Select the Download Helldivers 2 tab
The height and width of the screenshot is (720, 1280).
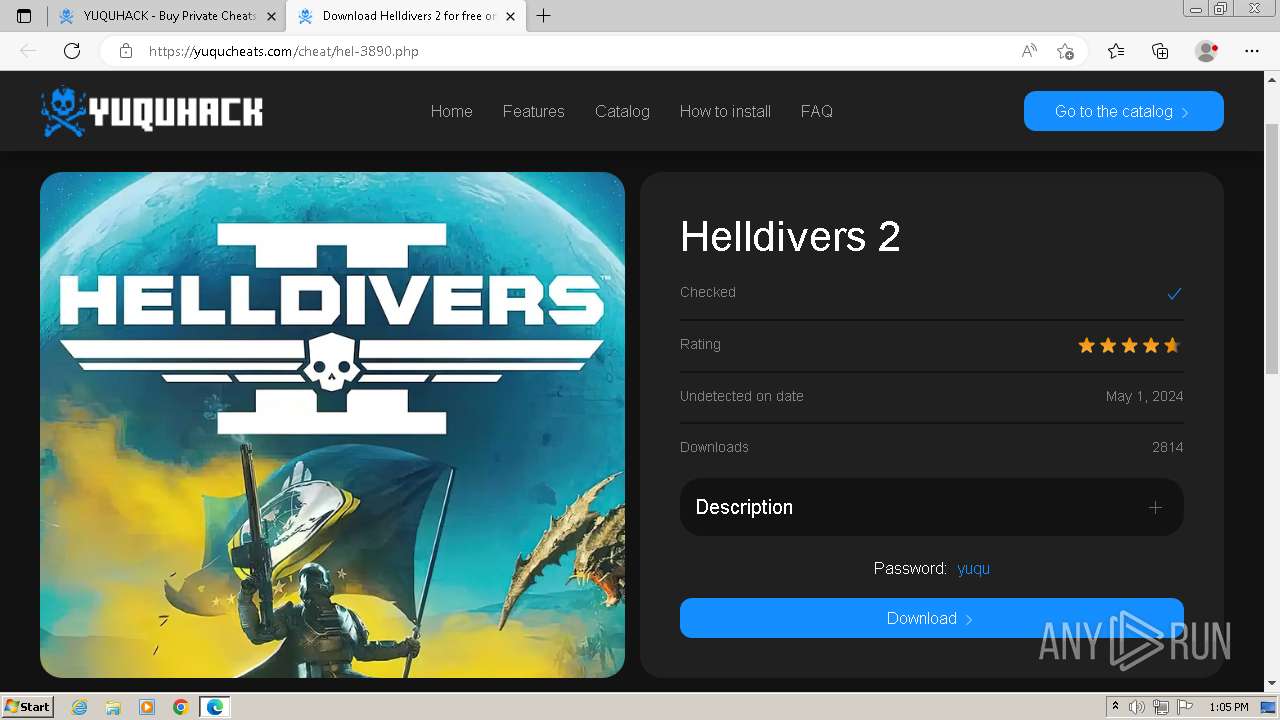point(407,16)
